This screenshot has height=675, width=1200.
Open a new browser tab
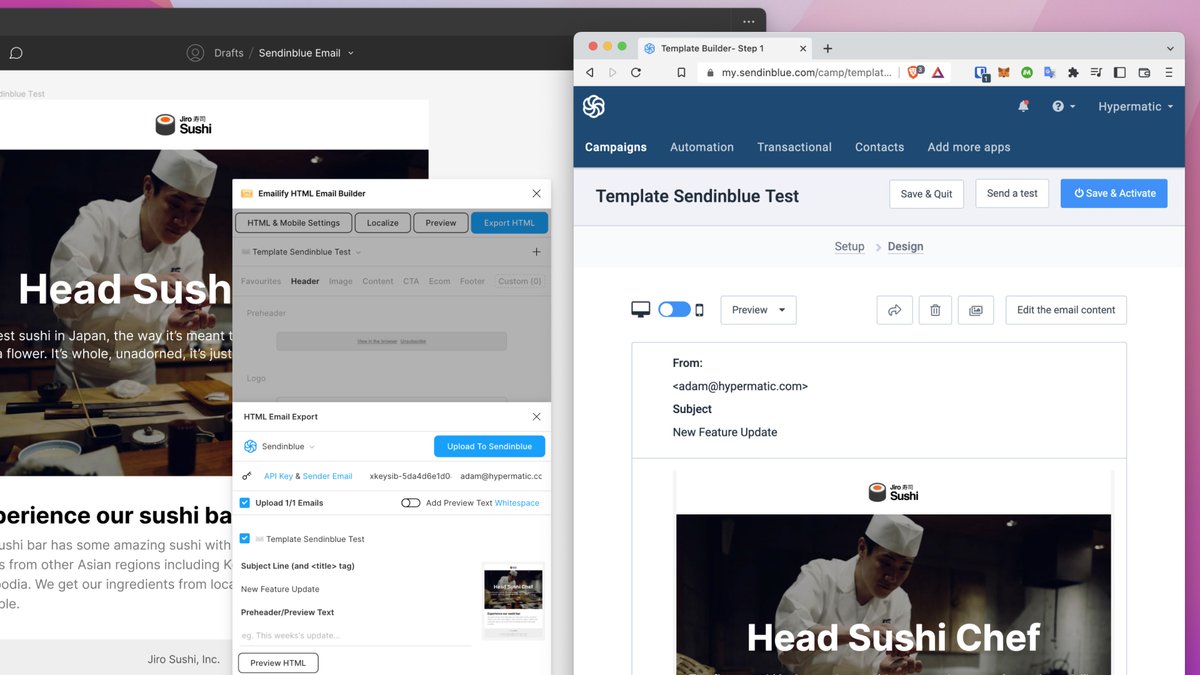point(827,48)
